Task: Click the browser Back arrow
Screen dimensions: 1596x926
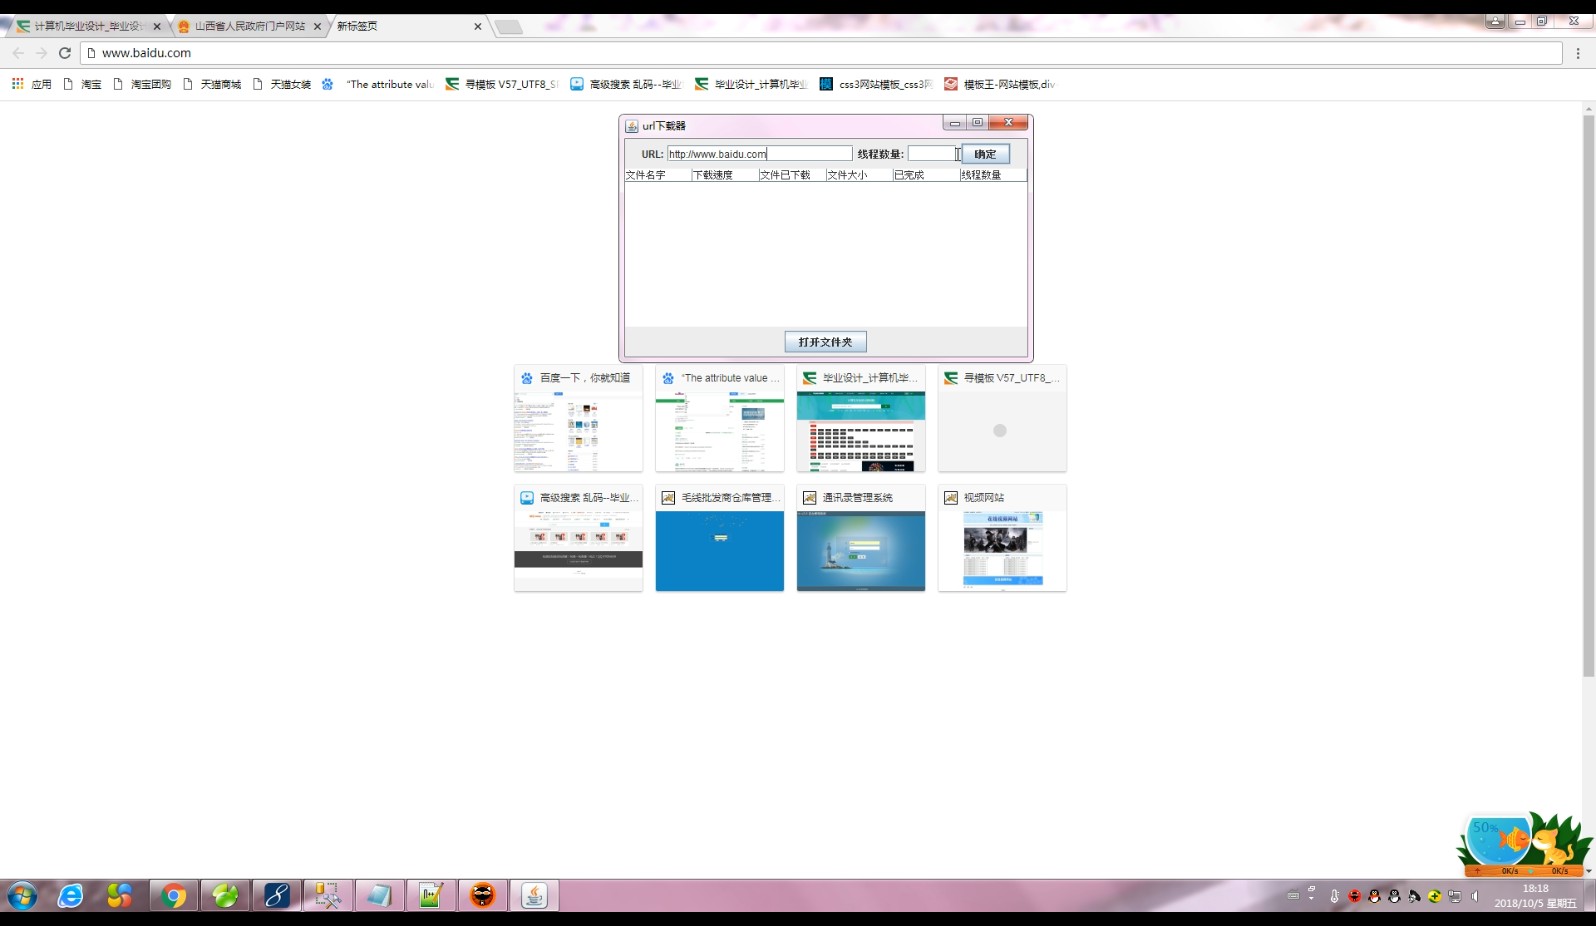Action: pyautogui.click(x=18, y=53)
